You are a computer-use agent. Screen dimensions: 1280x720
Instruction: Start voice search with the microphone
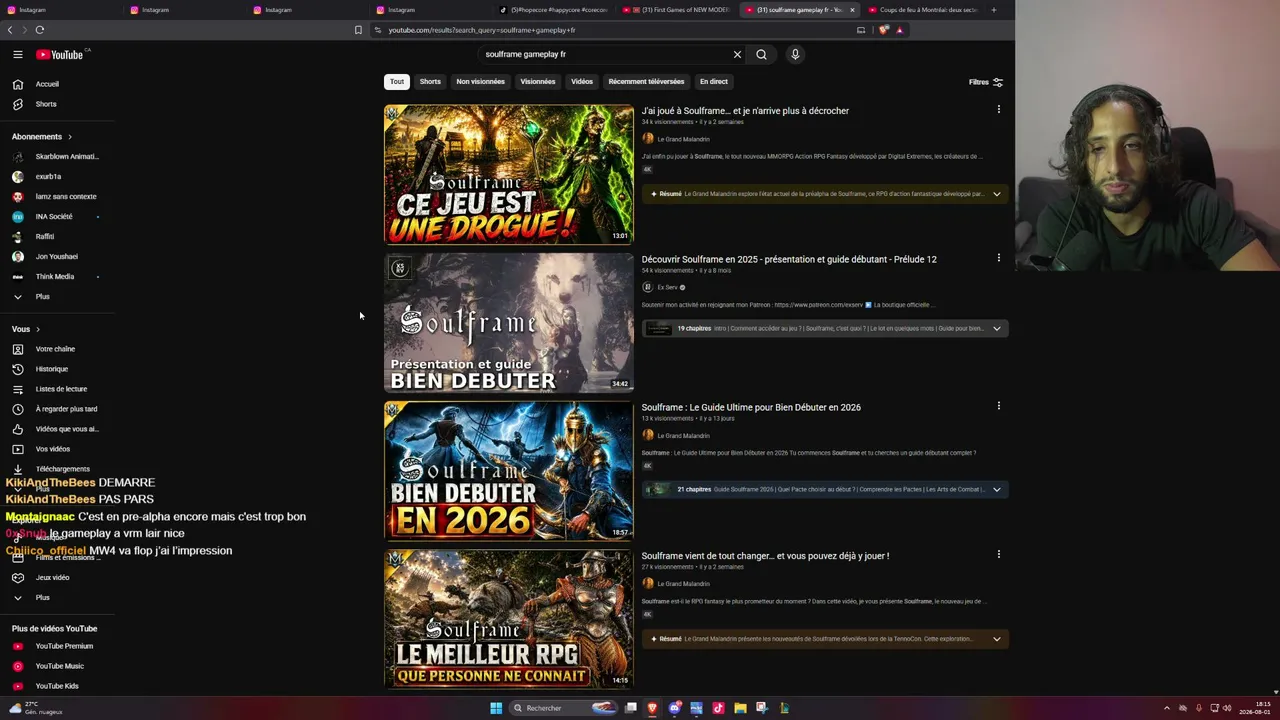tap(795, 54)
